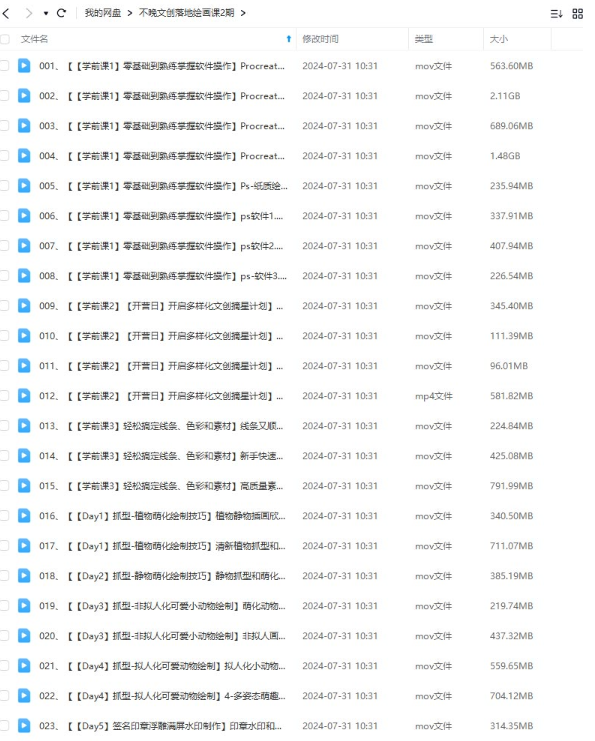This screenshot has width=595, height=741.
Task: Click the video icon of file 012
Action: [24, 396]
